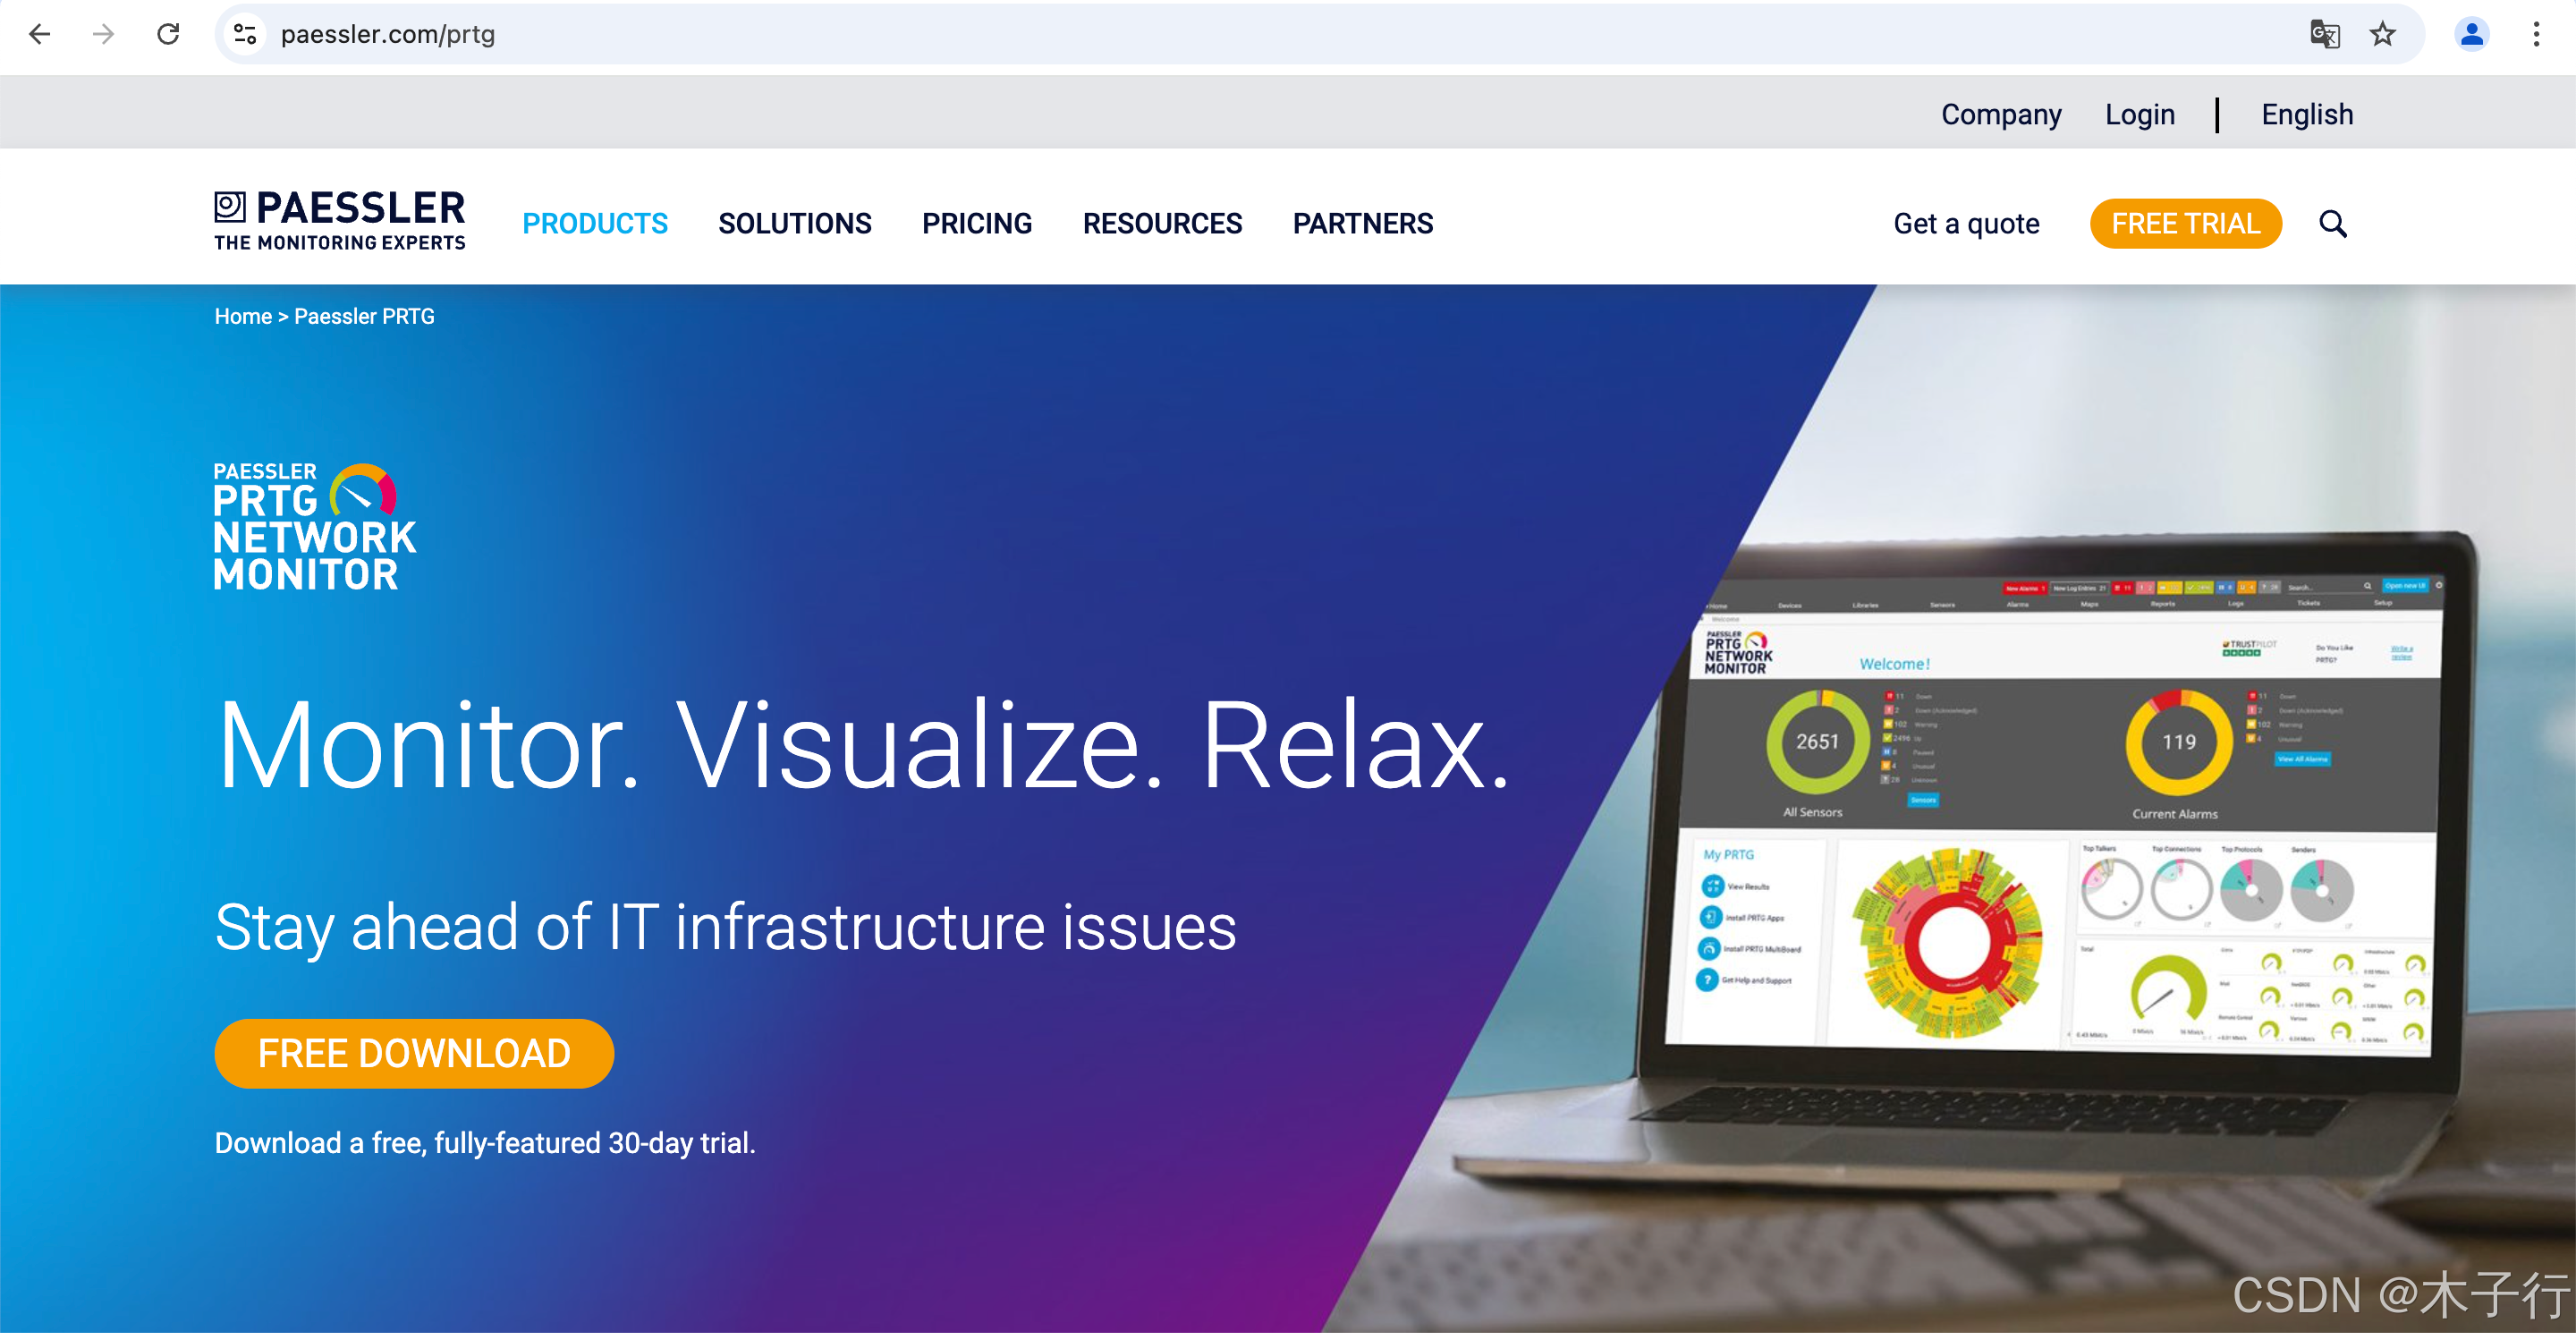2576x1340 pixels.
Task: Expand the PRODUCTS navigation menu
Action: point(595,224)
